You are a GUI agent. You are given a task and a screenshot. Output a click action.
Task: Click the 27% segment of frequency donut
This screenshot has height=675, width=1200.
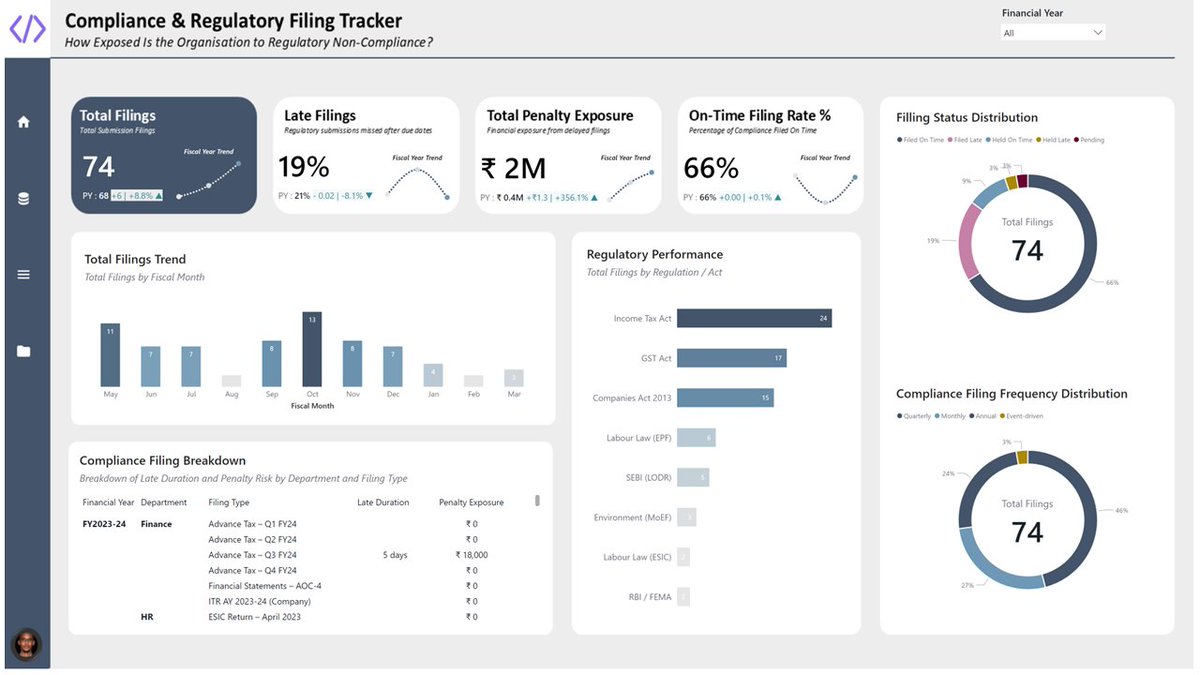990,568
